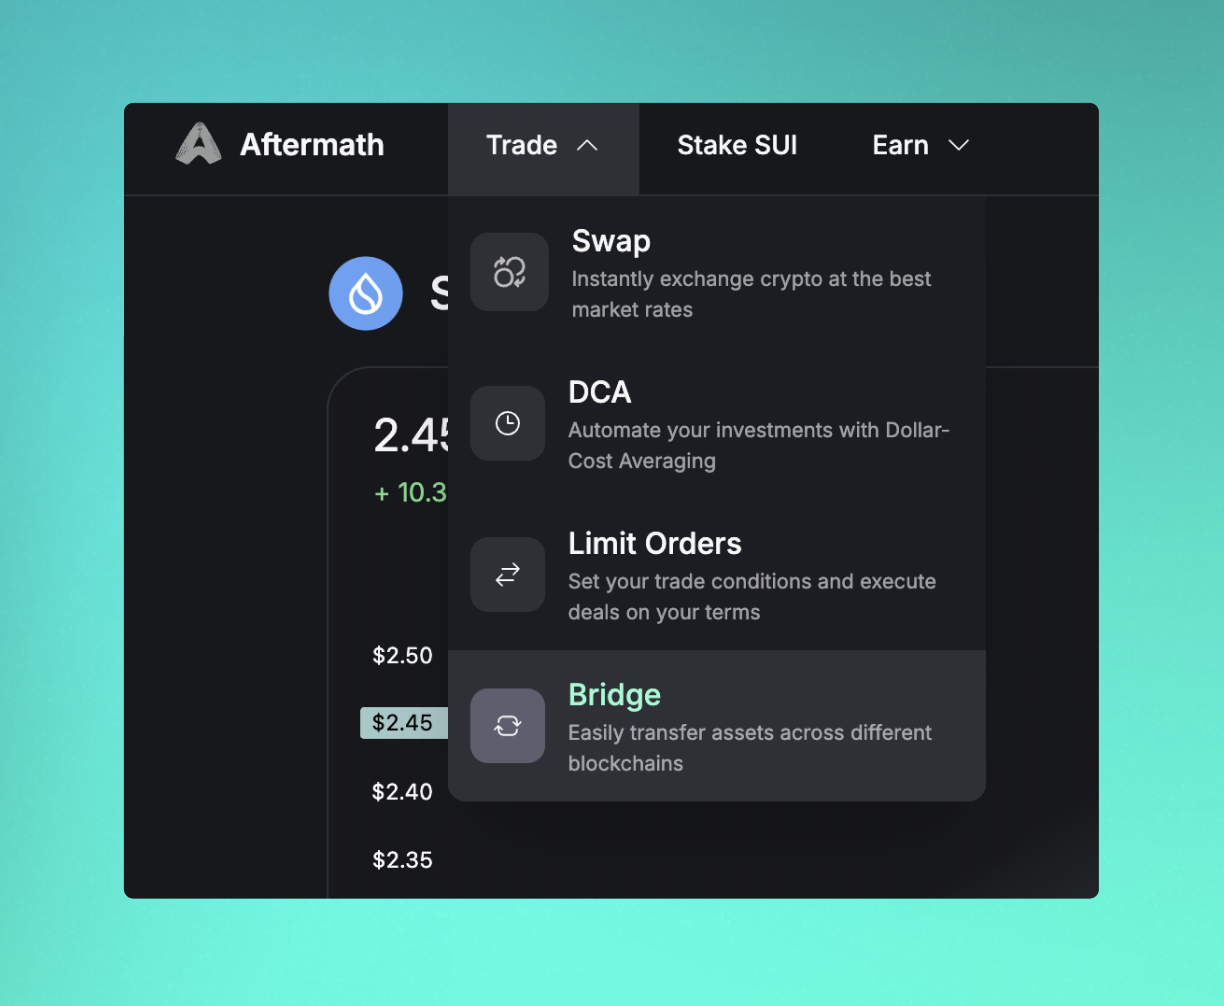Click the Swap icon in Trade menu
The height and width of the screenshot is (1006, 1224).
pos(509,272)
